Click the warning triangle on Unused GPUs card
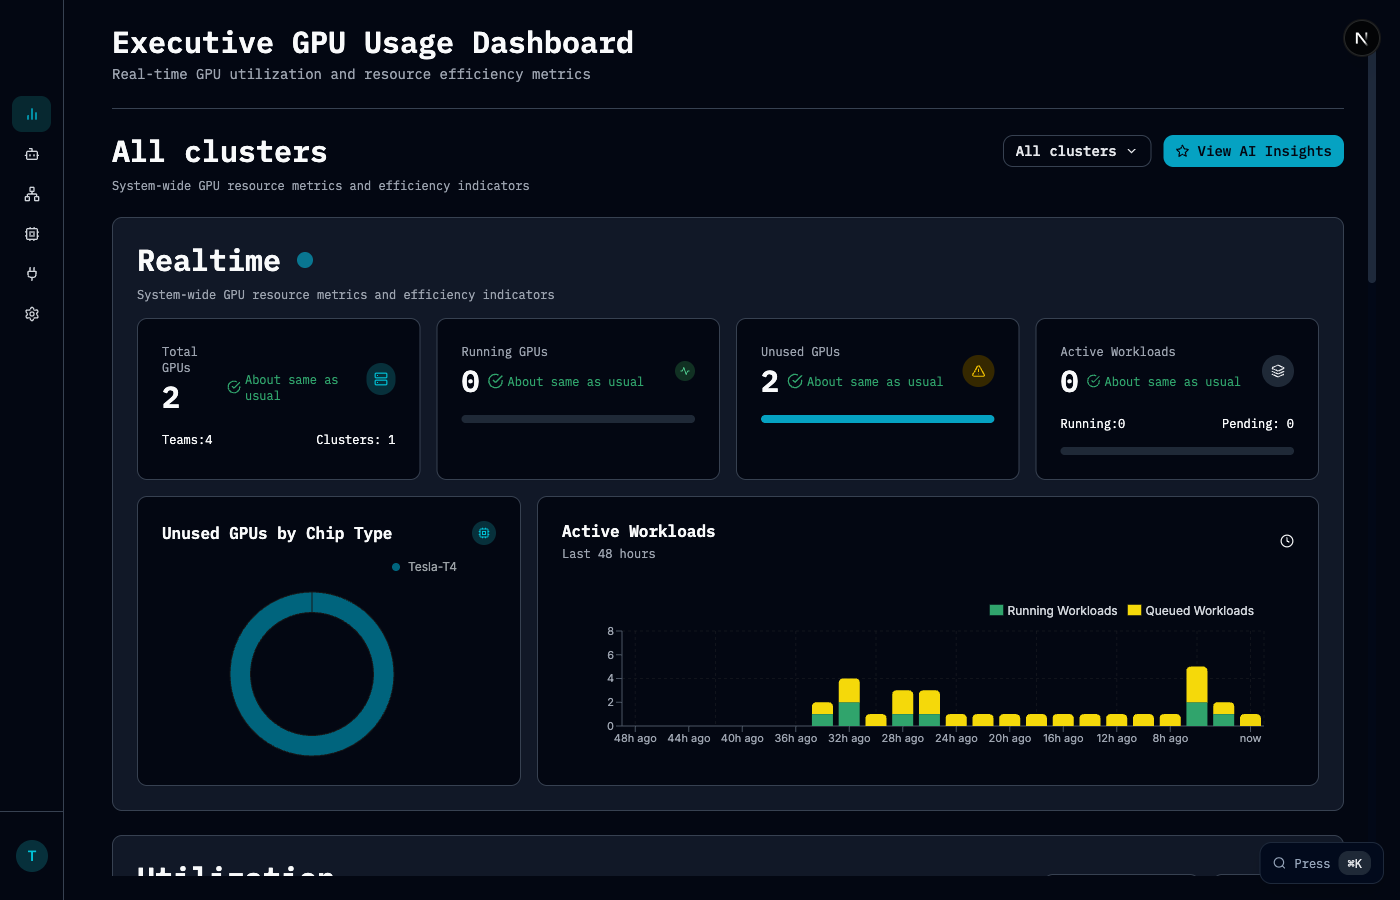 (x=978, y=370)
